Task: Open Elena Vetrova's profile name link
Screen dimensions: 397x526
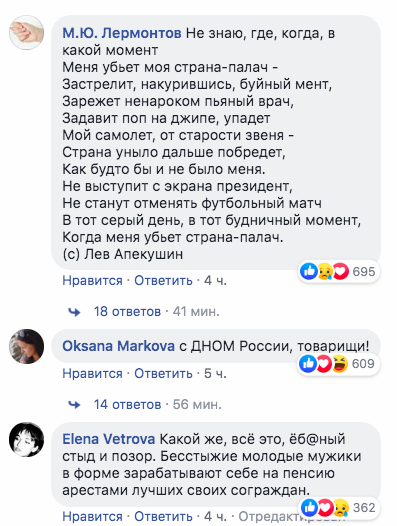Action: [x=109, y=439]
